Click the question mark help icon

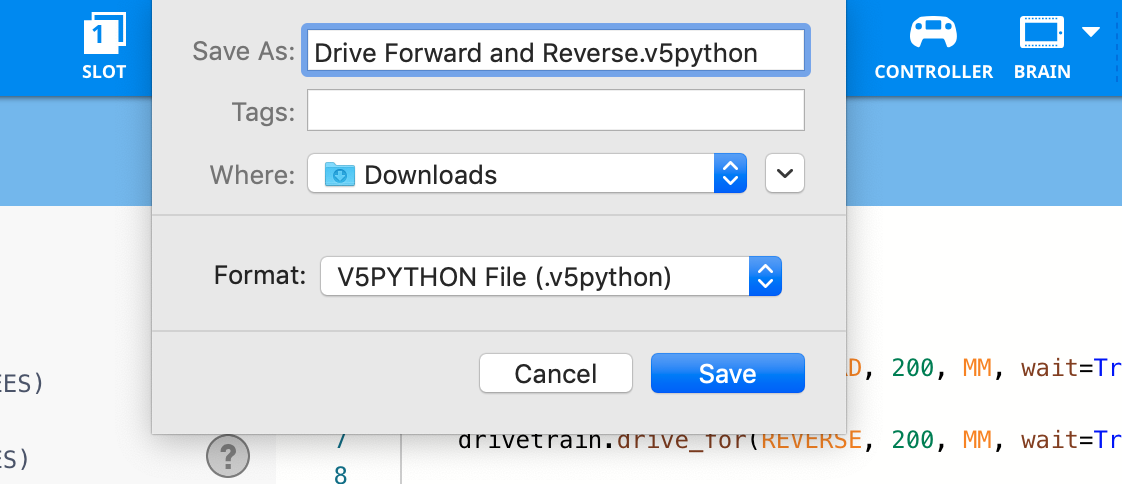click(x=227, y=457)
